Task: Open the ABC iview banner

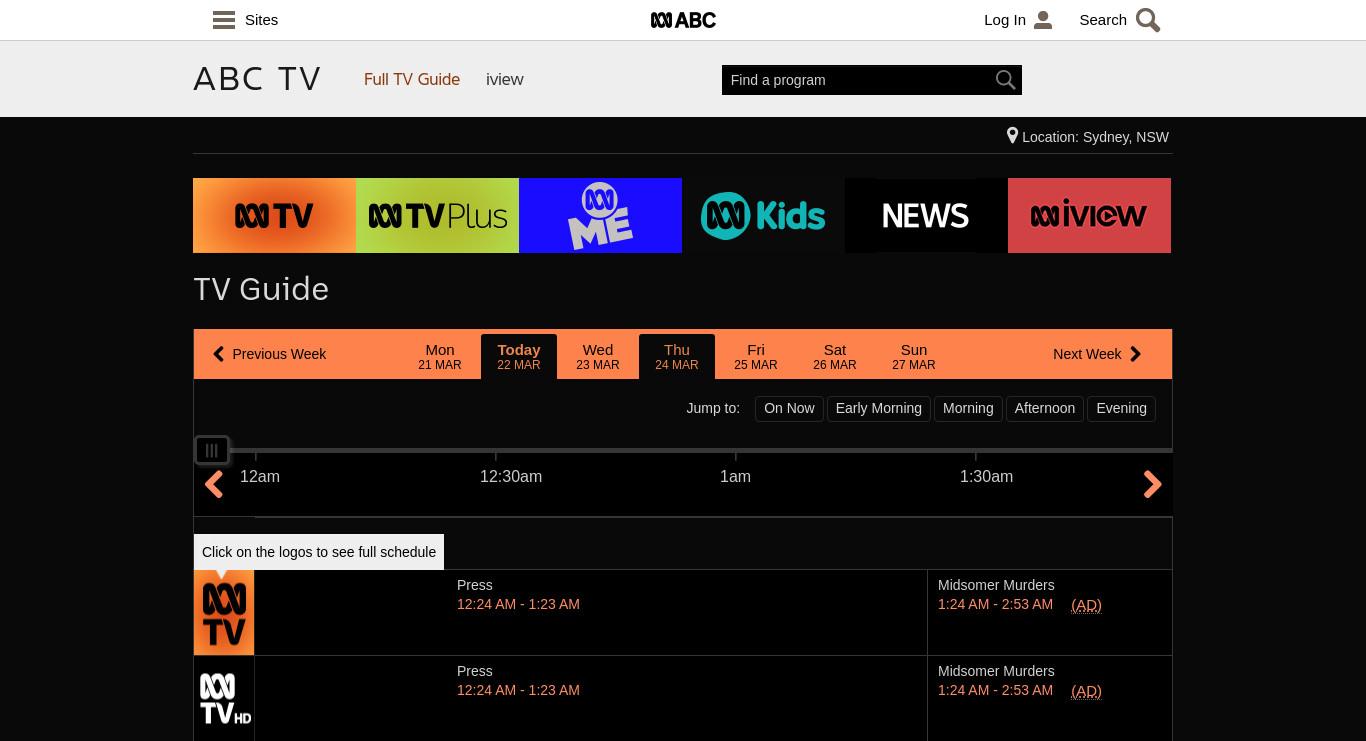Action: (1089, 215)
